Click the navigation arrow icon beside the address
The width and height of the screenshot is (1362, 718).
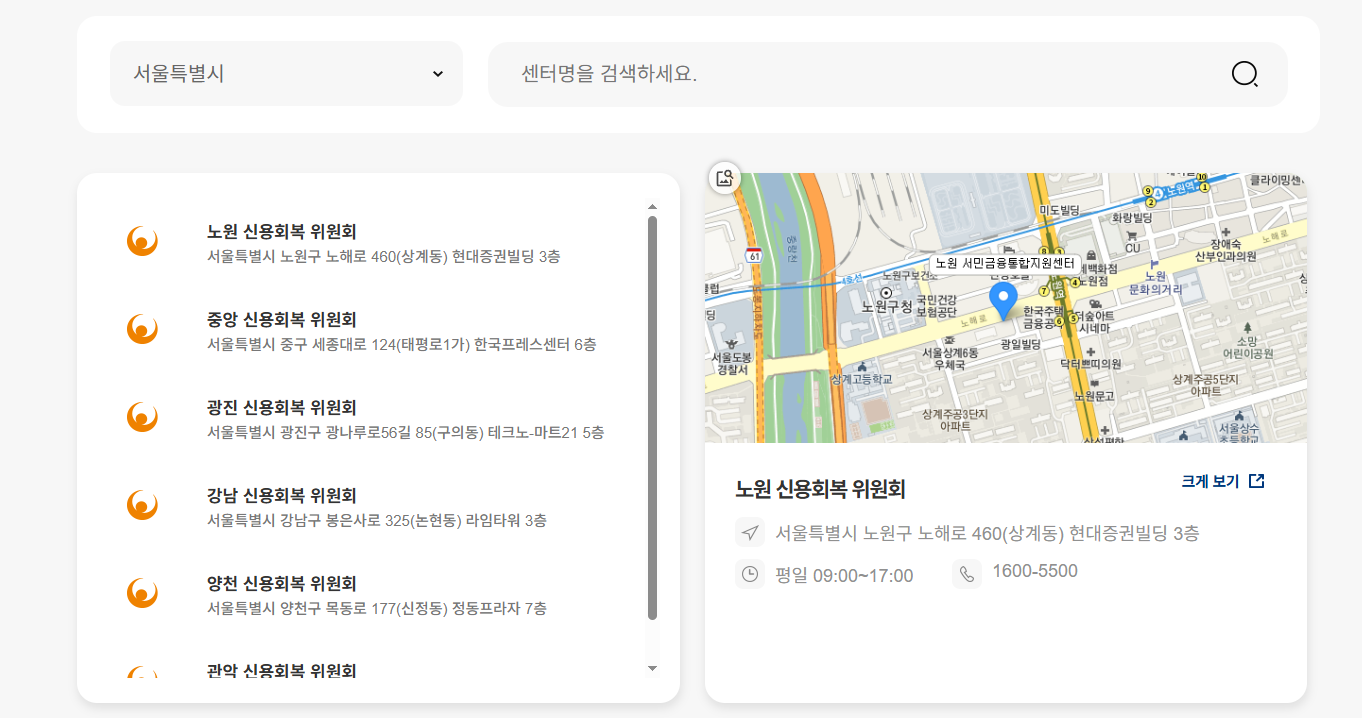click(x=750, y=532)
